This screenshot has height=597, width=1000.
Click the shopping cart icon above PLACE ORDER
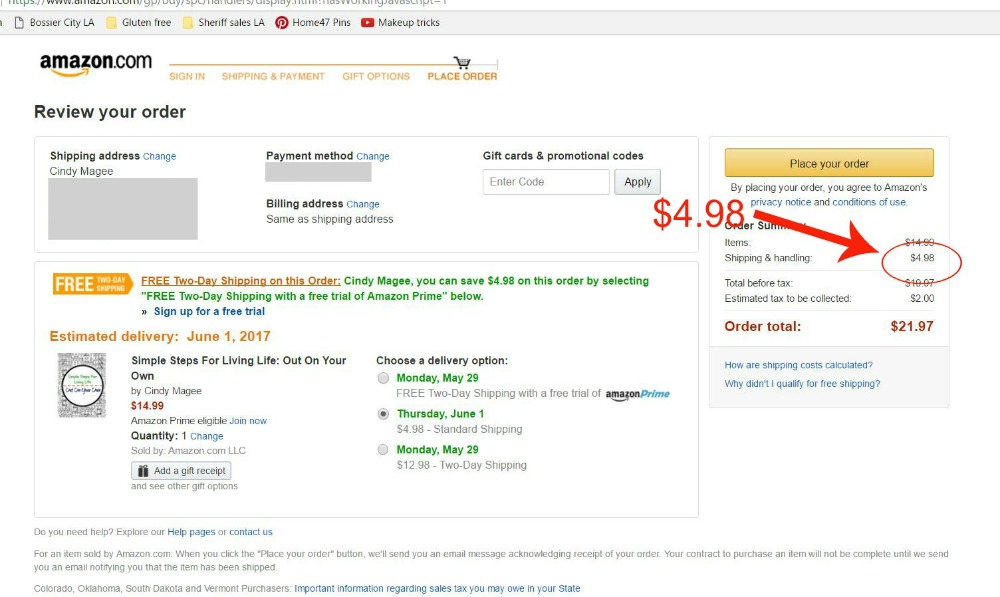pyautogui.click(x=460, y=60)
